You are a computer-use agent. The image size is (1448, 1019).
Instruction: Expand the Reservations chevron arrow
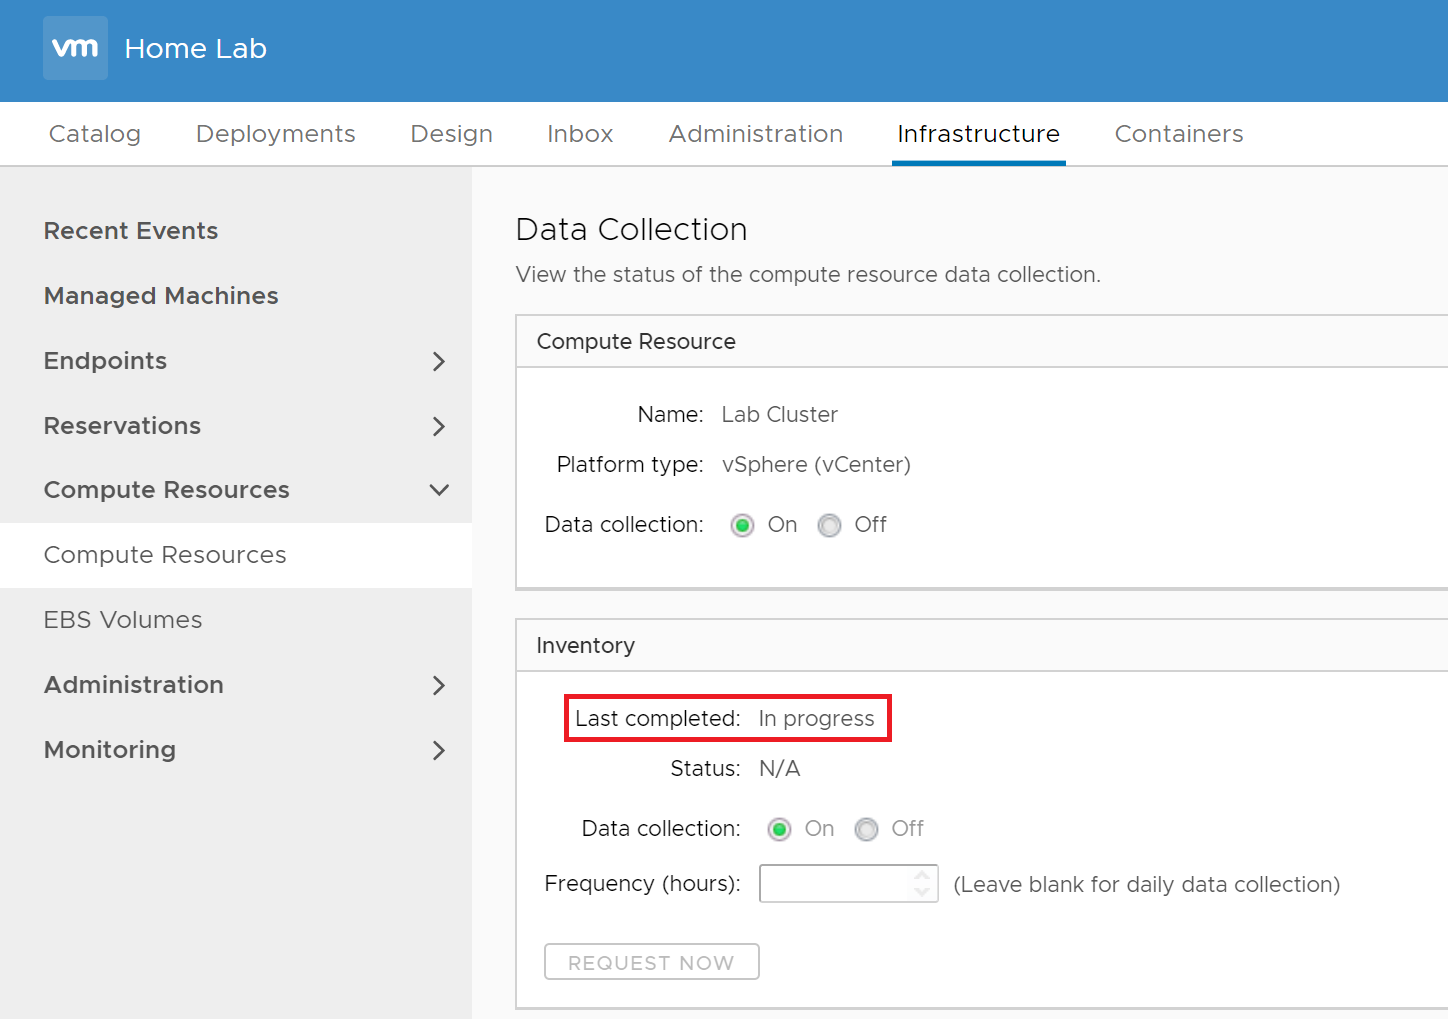coord(438,426)
